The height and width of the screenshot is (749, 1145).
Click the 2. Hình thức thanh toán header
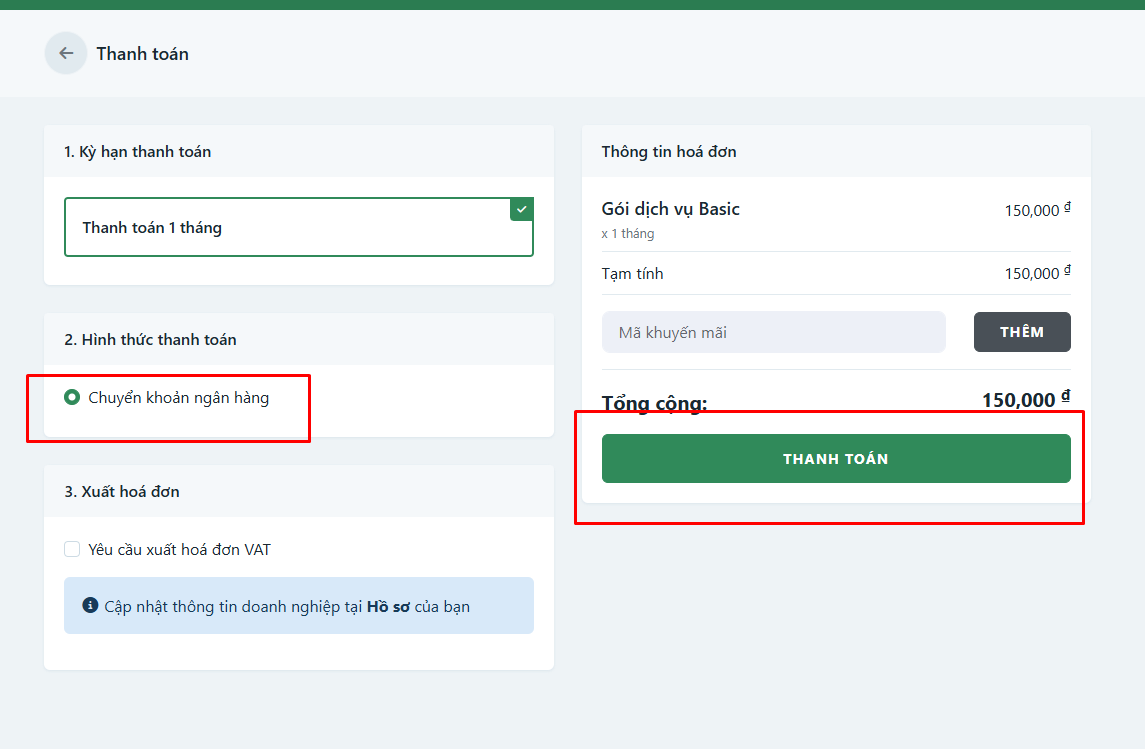(150, 339)
